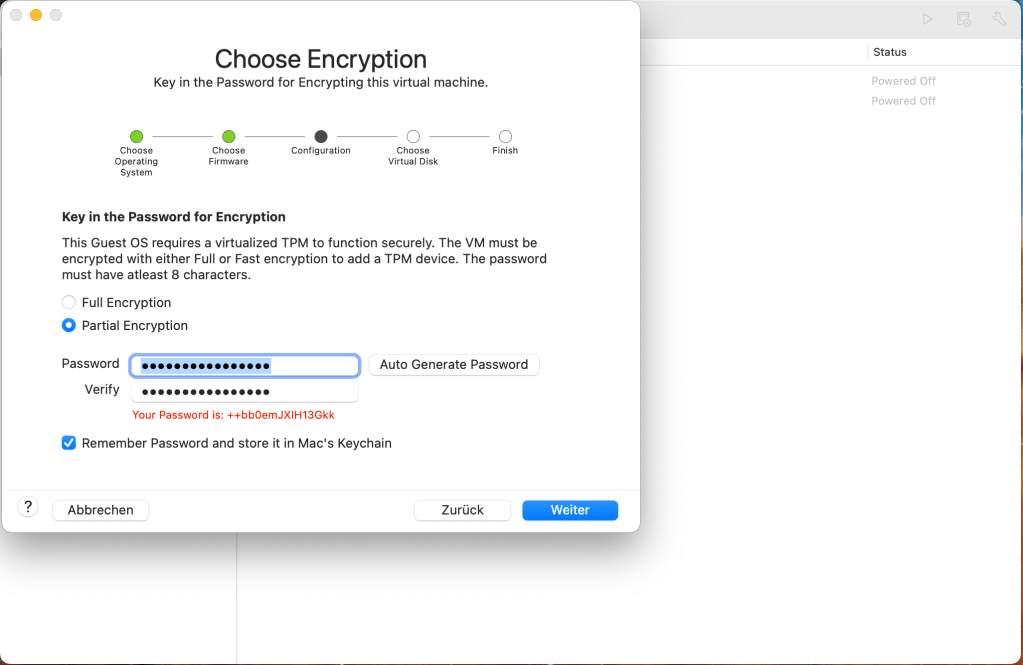Click Auto Generate Password

pyautogui.click(x=453, y=364)
